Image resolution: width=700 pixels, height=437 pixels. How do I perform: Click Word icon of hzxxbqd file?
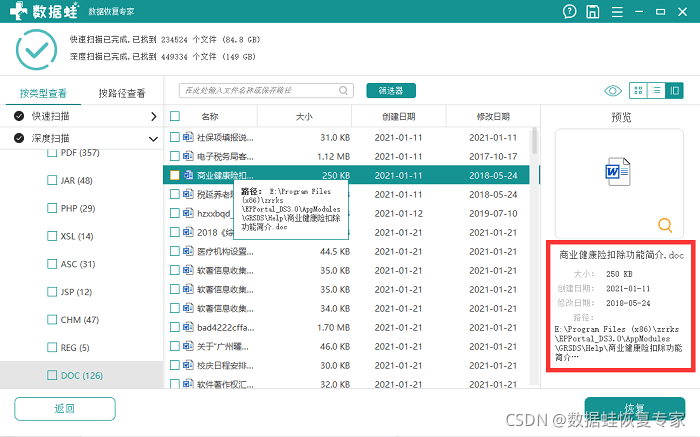pos(188,213)
